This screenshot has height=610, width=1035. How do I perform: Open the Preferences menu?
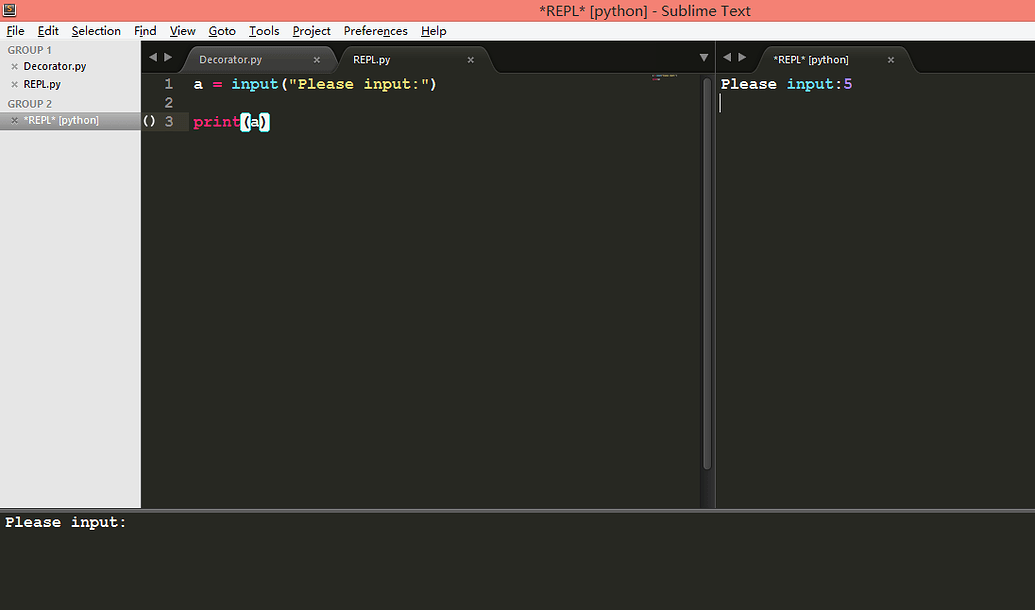coord(375,30)
